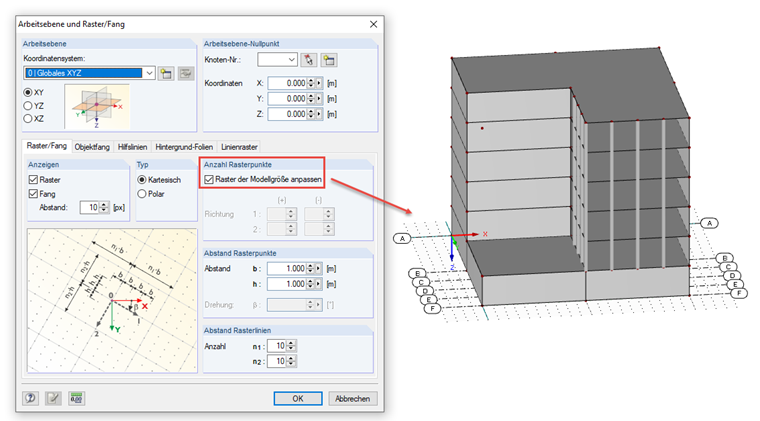Click the Abstand h spinner arrows
The image size is (760, 421).
click(311, 284)
